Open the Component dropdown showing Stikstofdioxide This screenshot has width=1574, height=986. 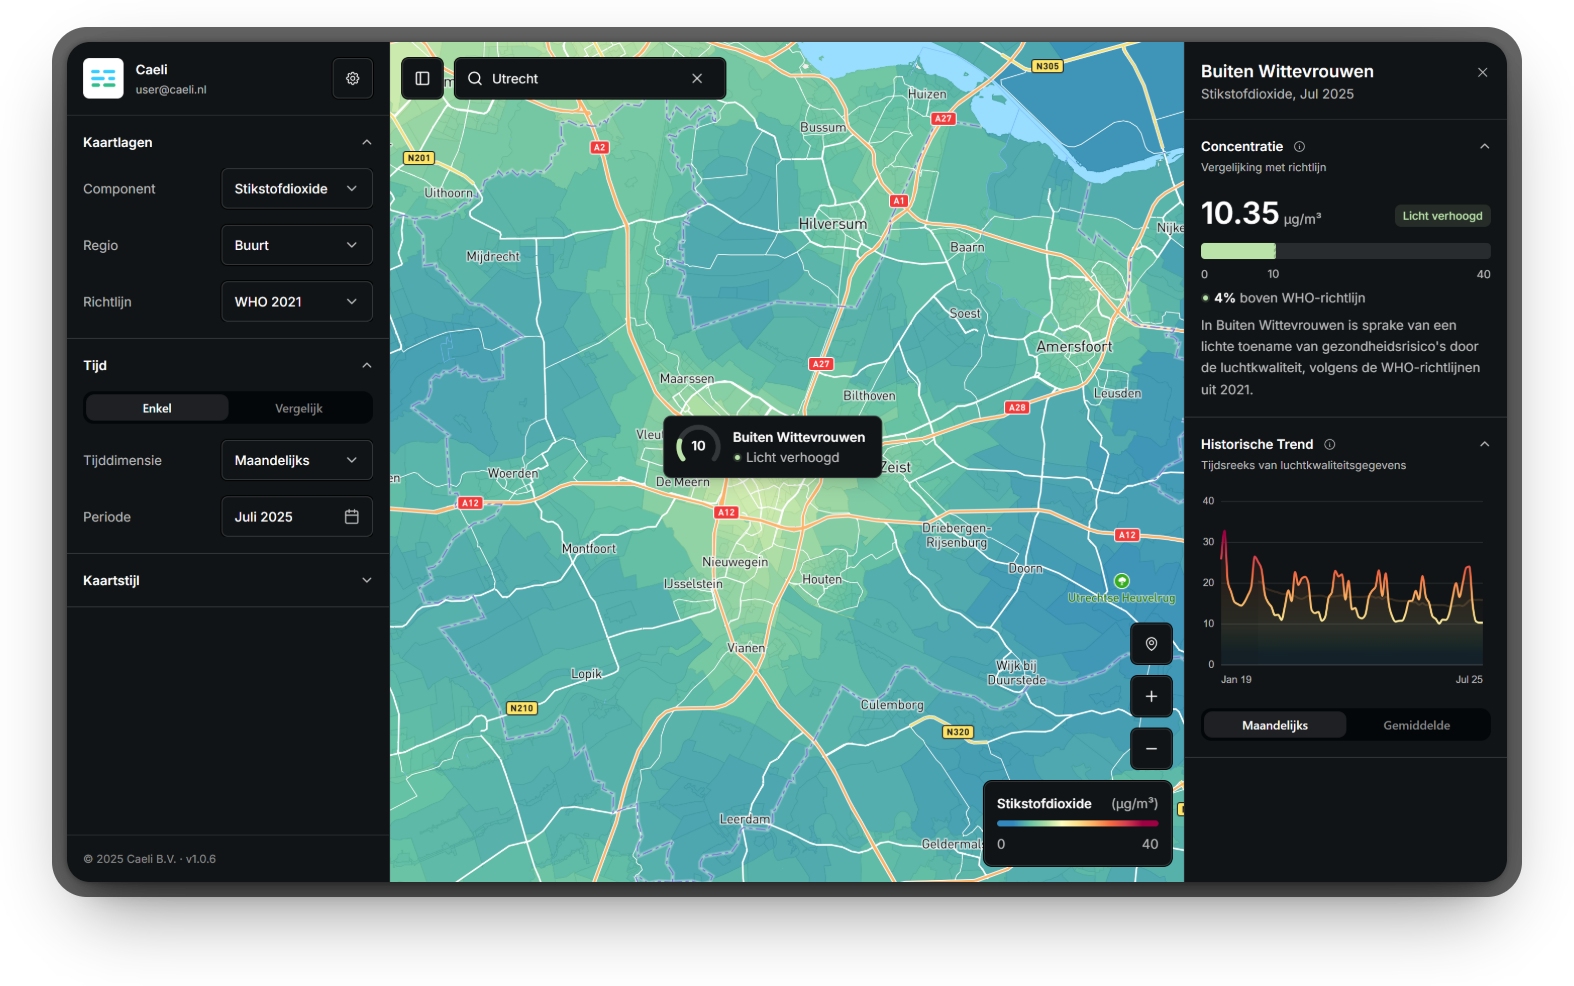pos(296,189)
